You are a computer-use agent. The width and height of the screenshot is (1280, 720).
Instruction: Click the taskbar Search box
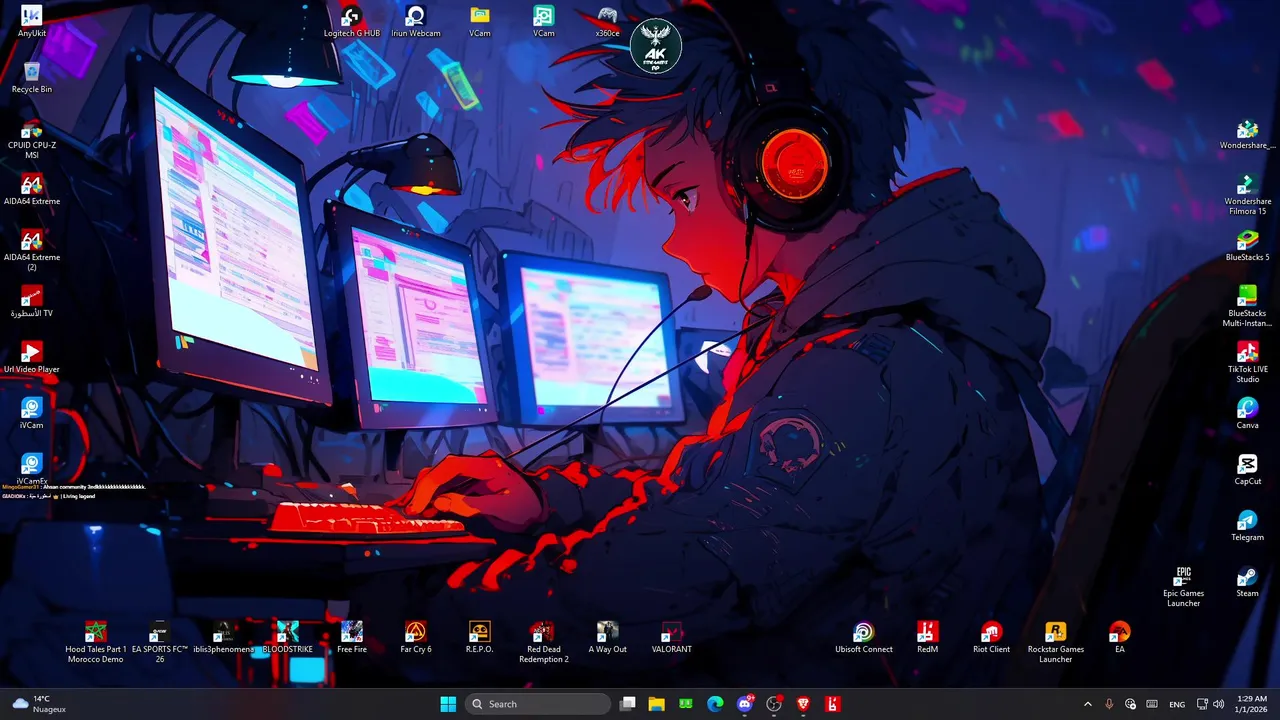click(539, 704)
